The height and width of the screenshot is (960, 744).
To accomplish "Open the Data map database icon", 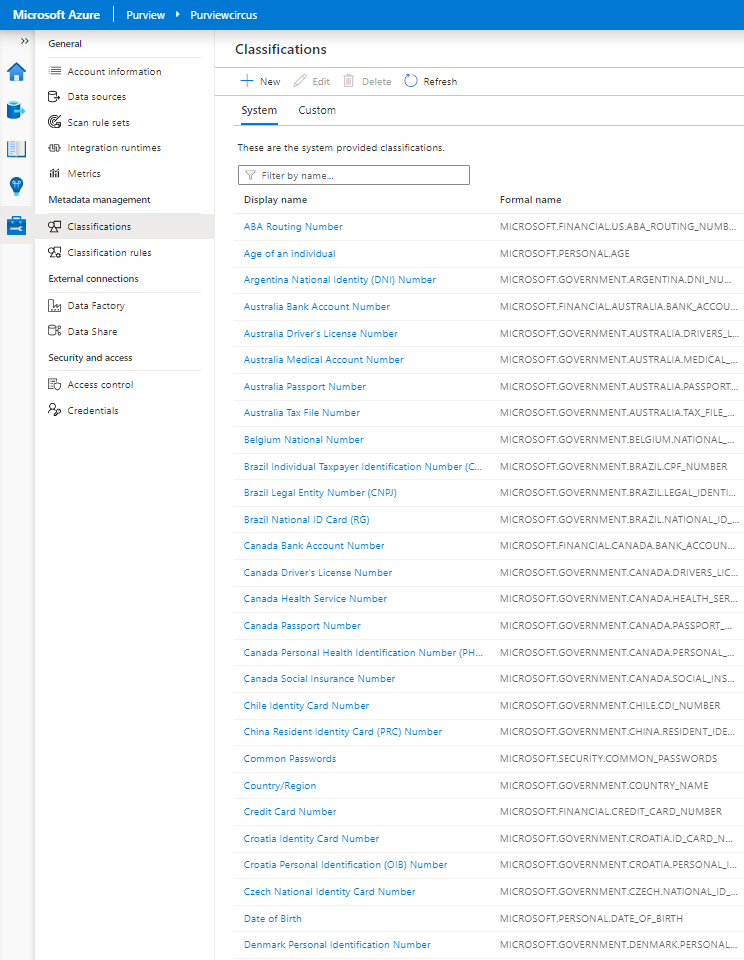I will [x=17, y=110].
